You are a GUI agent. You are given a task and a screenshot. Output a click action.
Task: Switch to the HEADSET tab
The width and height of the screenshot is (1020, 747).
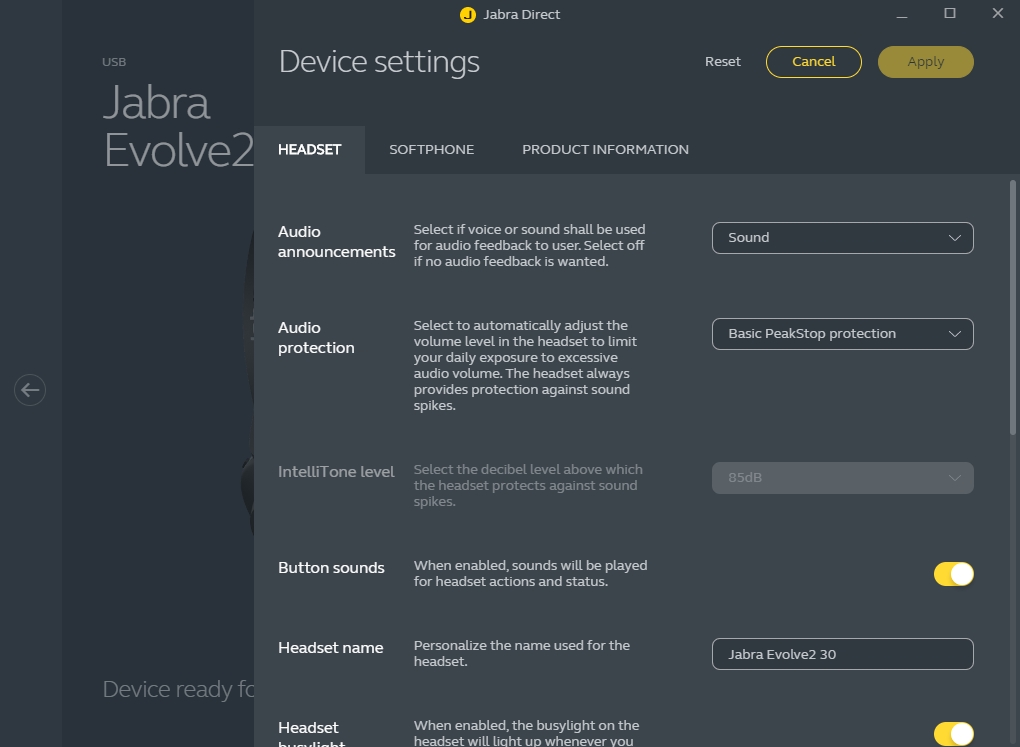[310, 150]
